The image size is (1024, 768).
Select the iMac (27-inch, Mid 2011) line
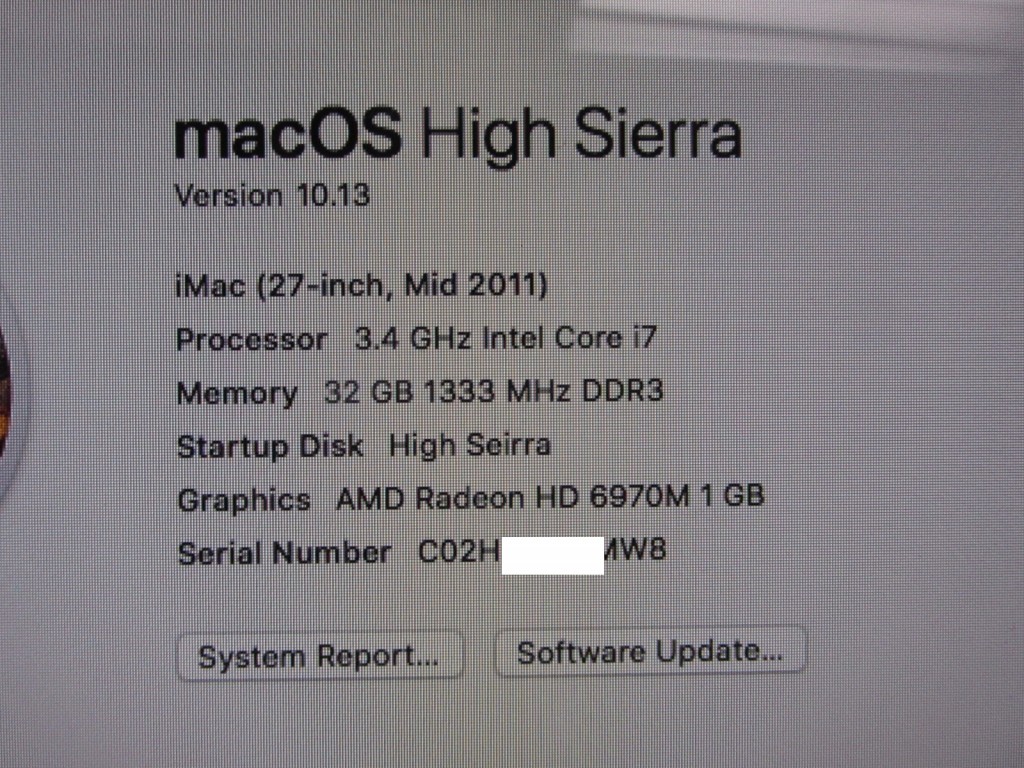tap(362, 286)
